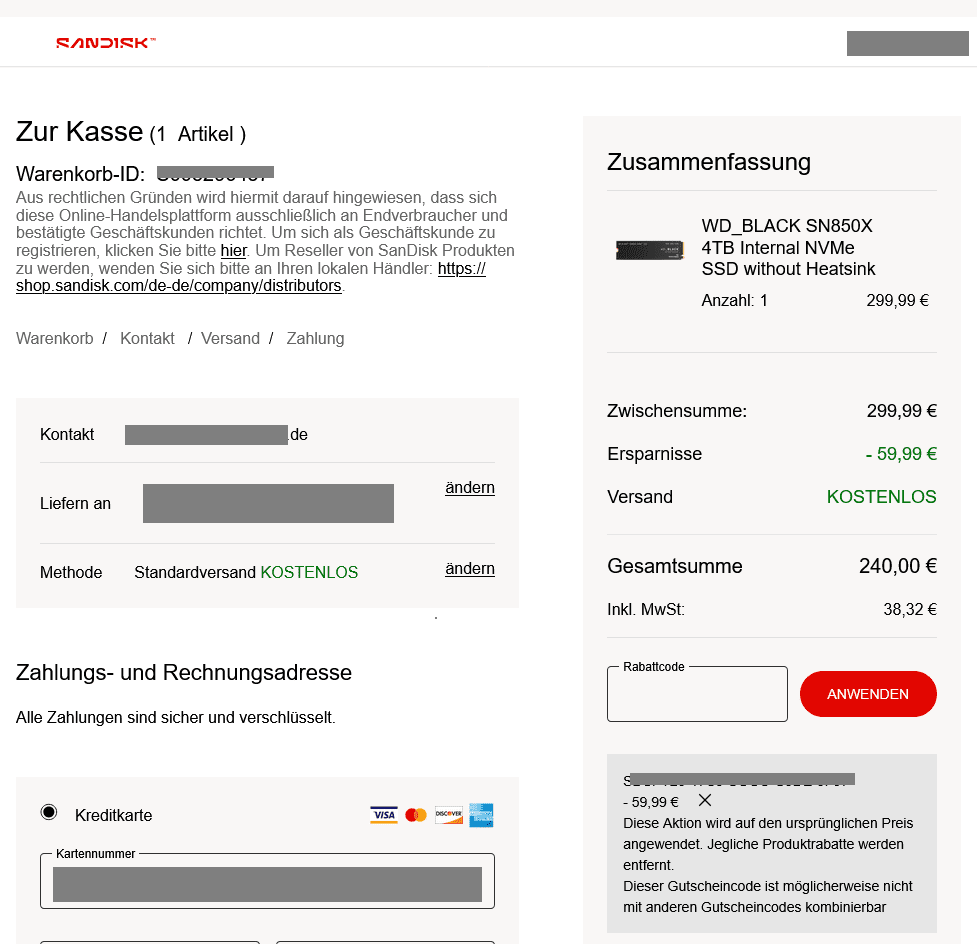Screen dimensions: 977x944
Task: Click Standardversand KOSTENLOS method text
Action: pos(246,572)
